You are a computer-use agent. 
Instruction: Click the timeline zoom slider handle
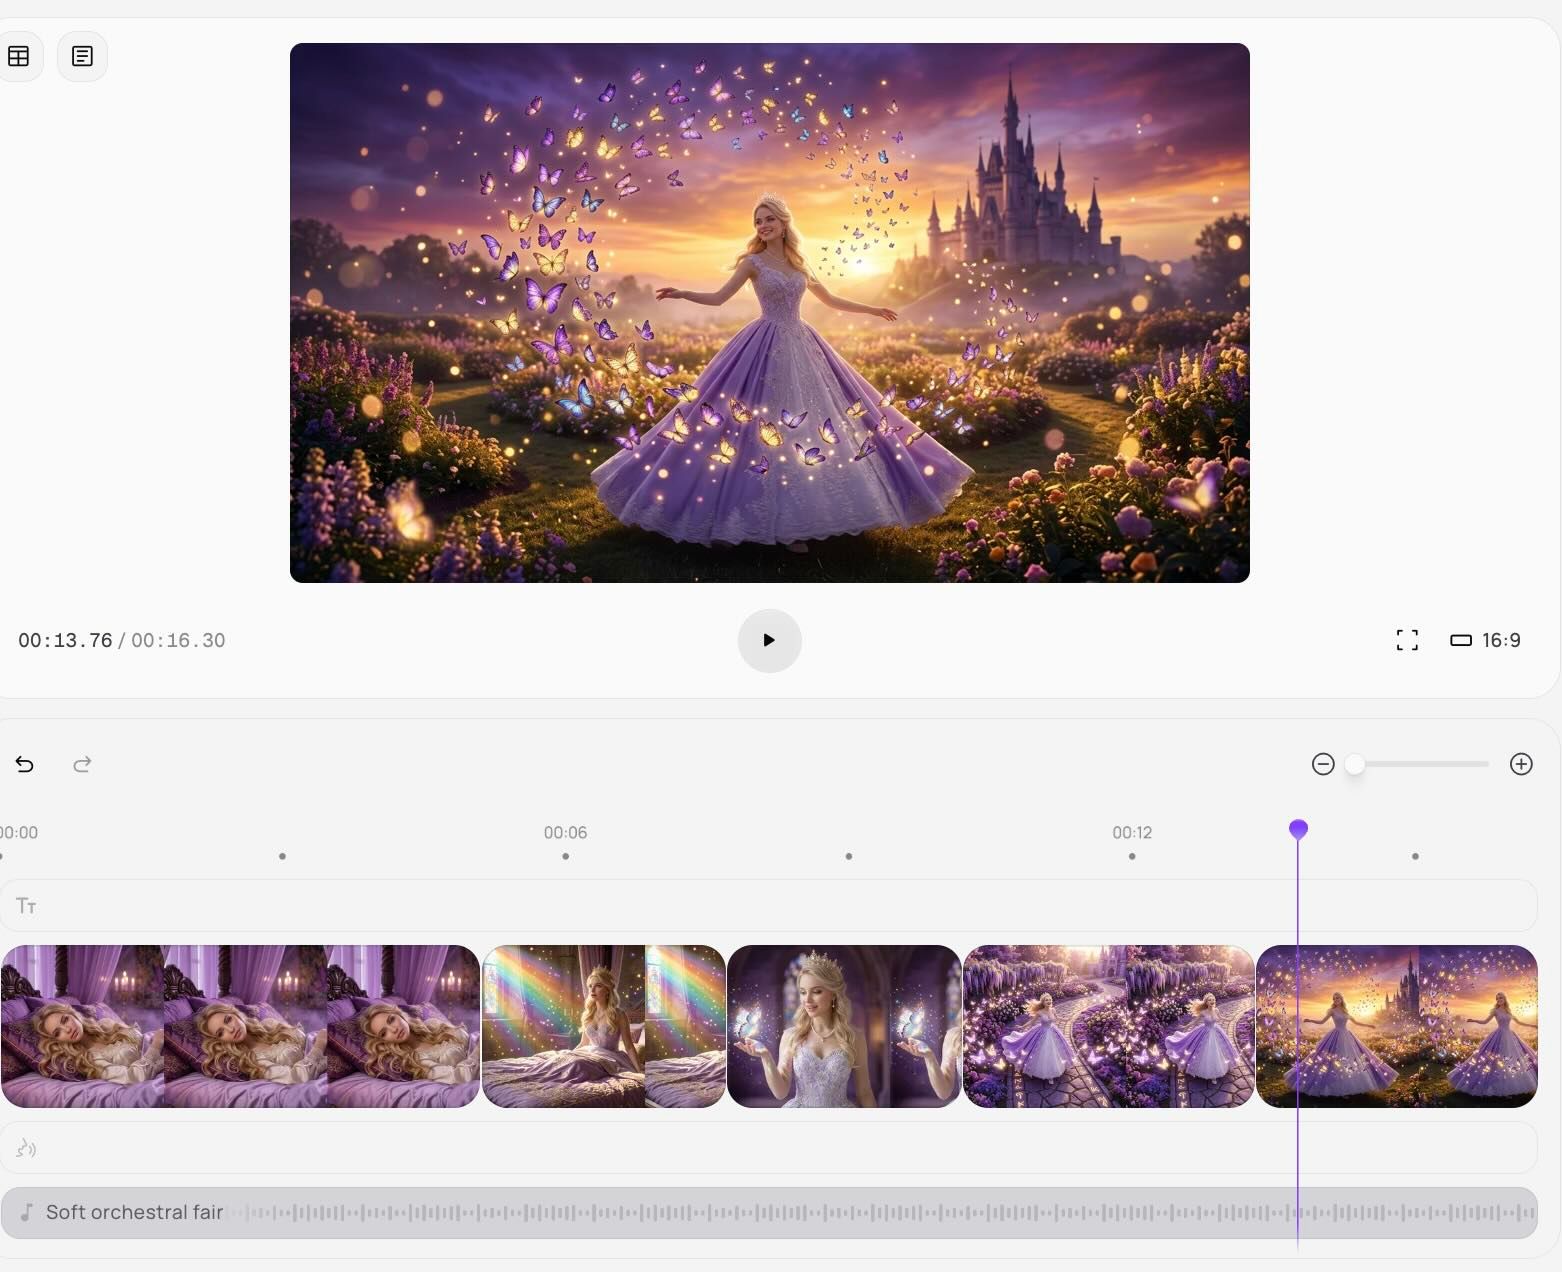[x=1355, y=764]
